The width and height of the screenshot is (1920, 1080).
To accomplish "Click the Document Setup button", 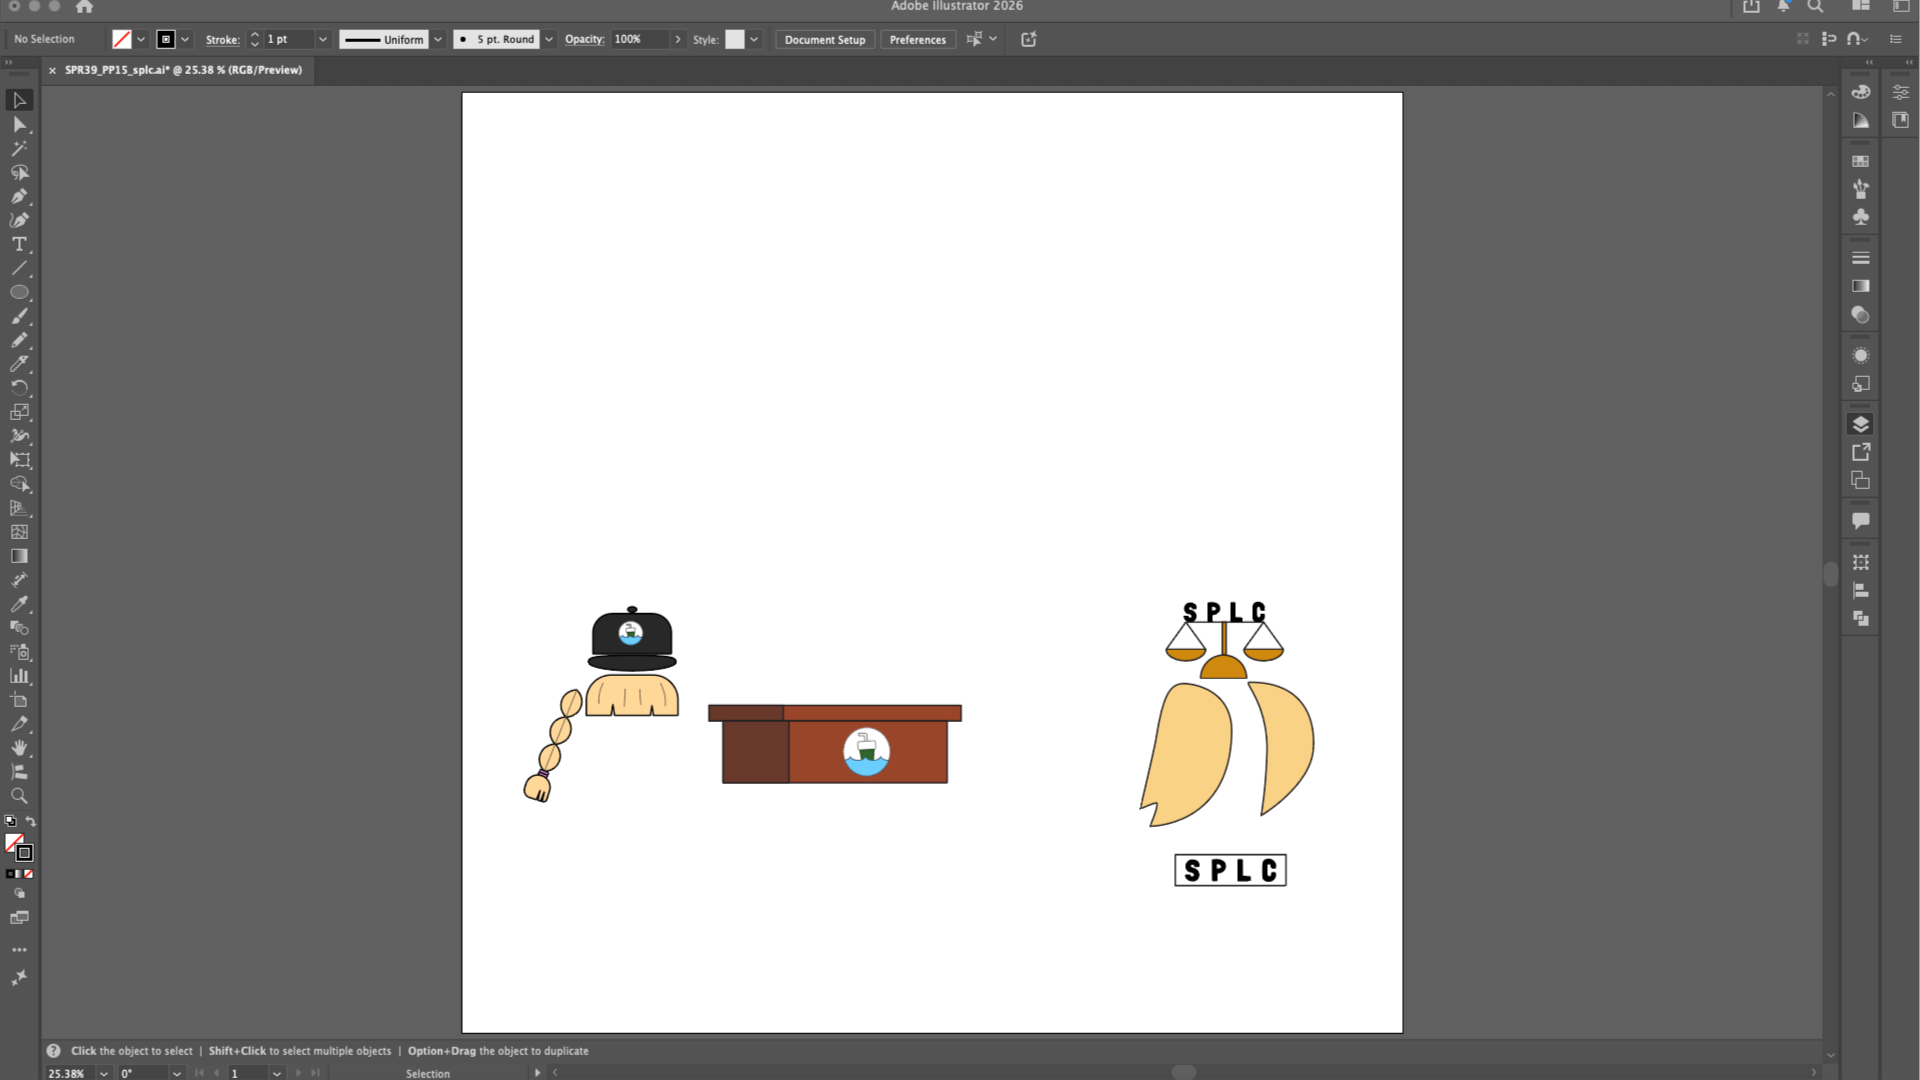I will [x=825, y=39].
